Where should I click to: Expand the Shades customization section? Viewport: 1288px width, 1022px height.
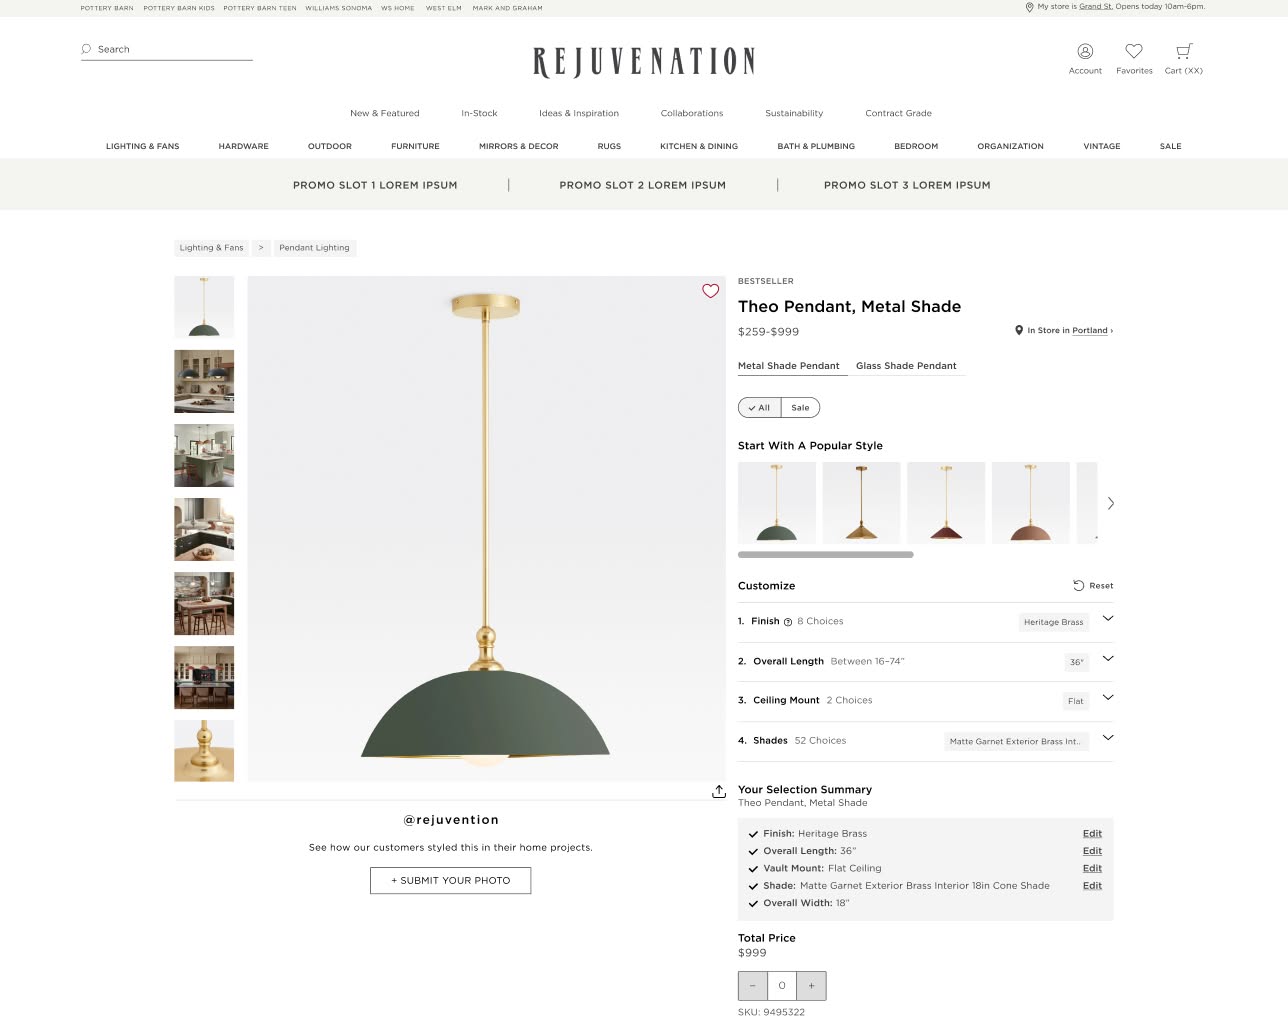(1107, 737)
